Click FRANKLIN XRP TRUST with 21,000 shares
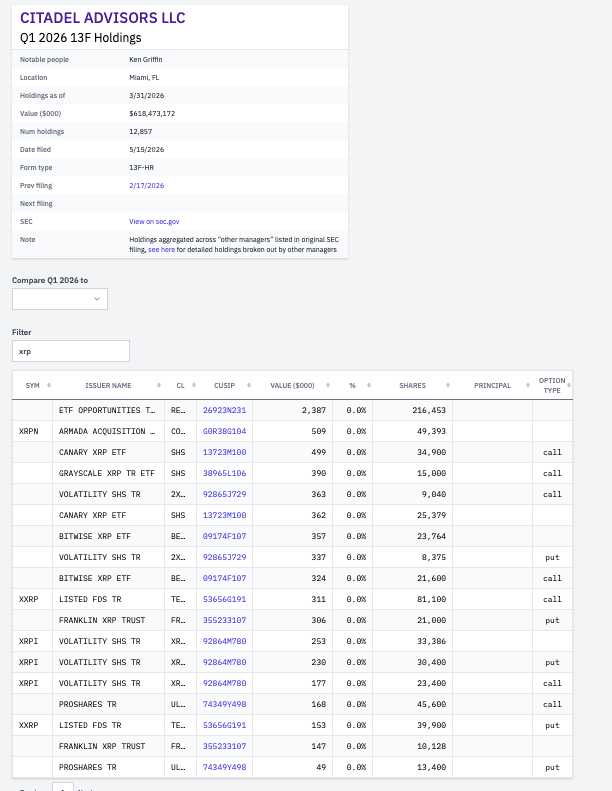This screenshot has width=612, height=791. 108,620
